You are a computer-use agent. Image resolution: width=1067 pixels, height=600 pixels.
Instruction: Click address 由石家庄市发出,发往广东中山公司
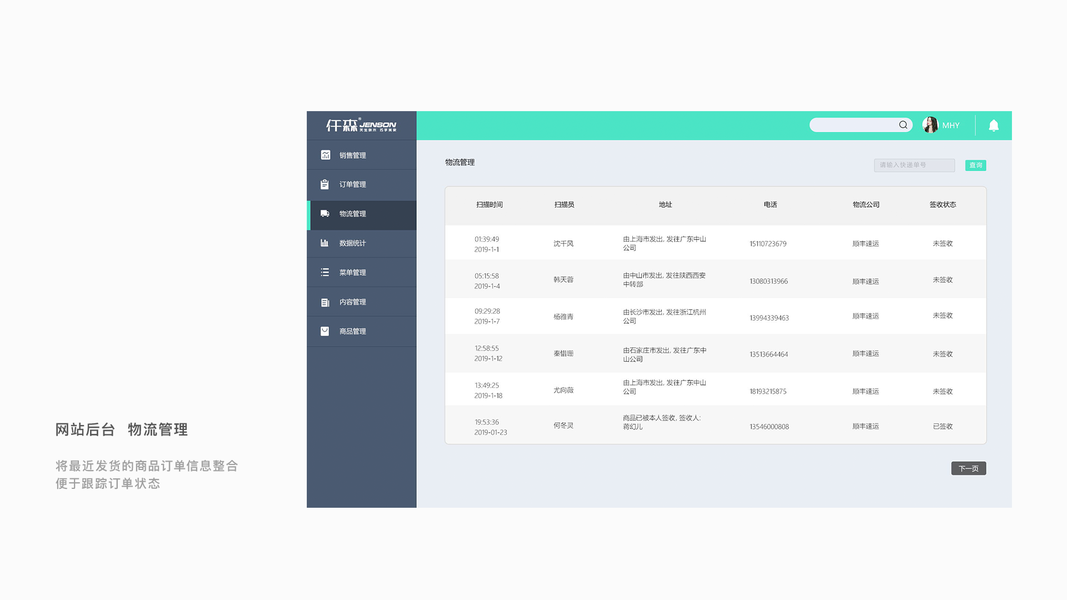(x=664, y=354)
